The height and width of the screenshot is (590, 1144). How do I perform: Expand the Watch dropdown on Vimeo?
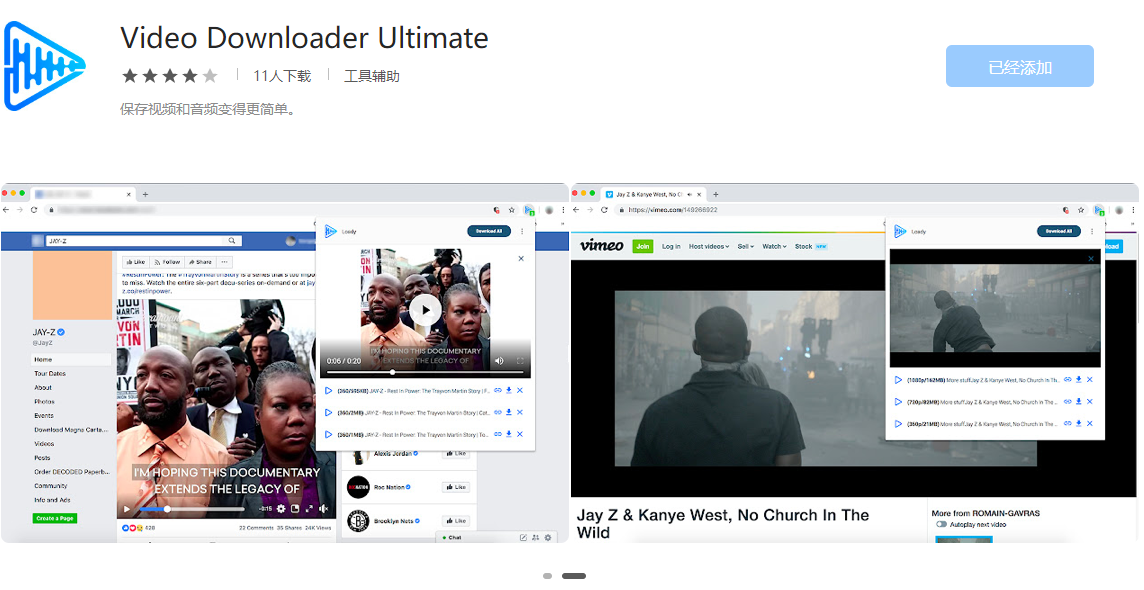(x=774, y=247)
